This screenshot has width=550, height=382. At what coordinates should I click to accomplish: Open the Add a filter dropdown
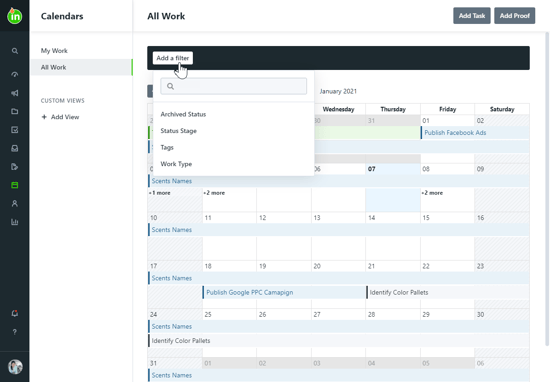click(x=173, y=58)
